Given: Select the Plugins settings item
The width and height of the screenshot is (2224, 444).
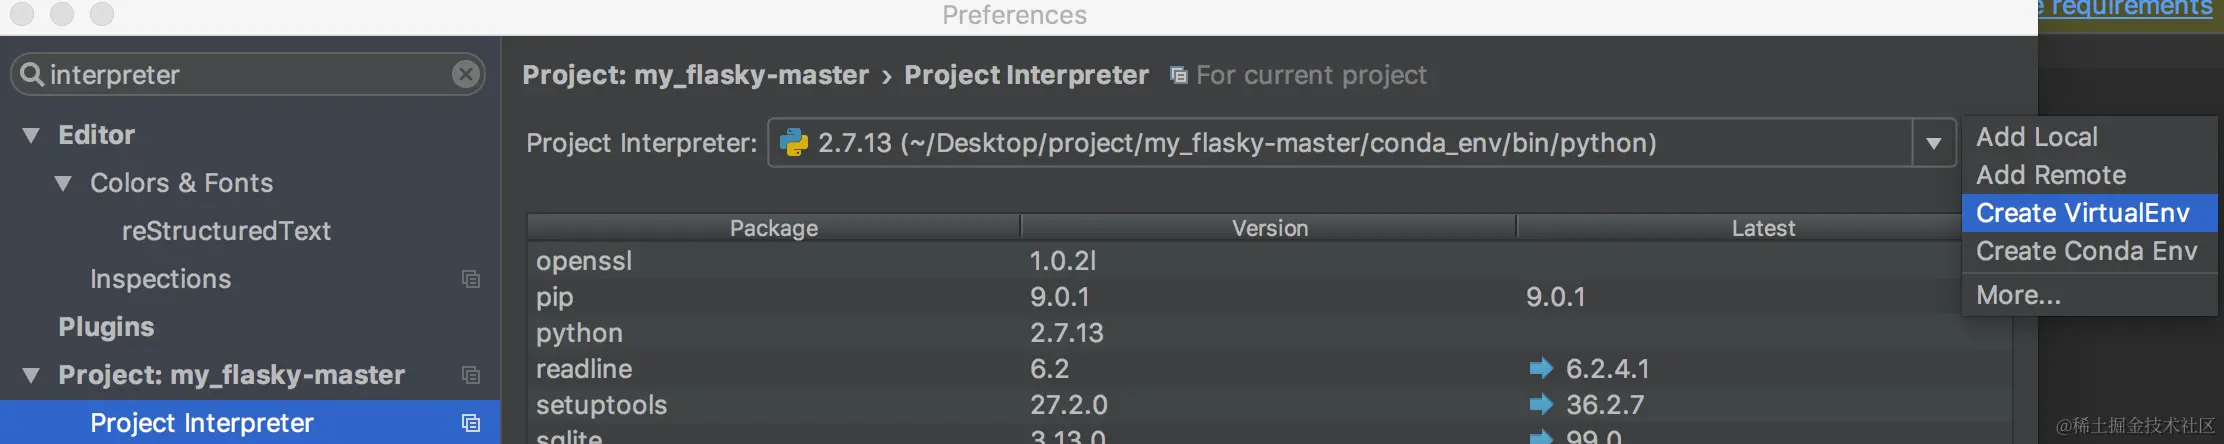Looking at the screenshot, I should pos(106,327).
